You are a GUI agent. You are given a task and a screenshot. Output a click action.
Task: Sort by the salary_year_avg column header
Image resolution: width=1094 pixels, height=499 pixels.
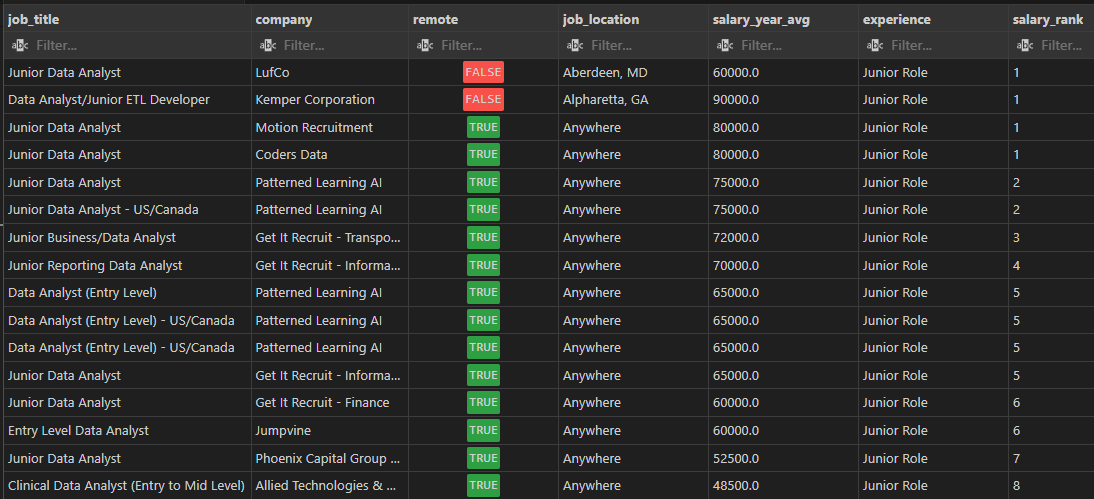click(760, 19)
